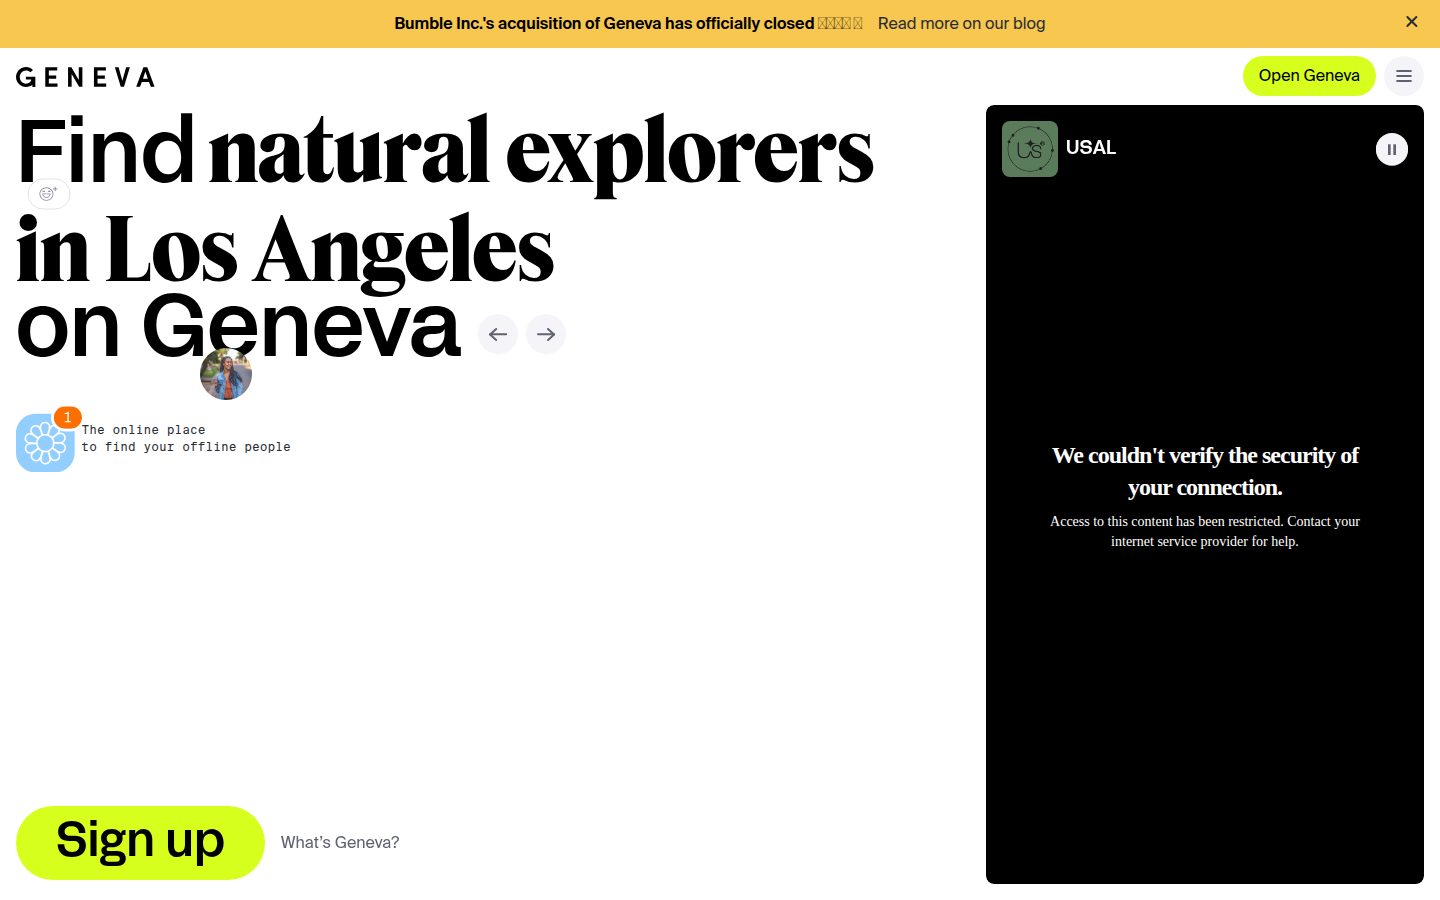Screen dimensions: 1440x900
Task: Show the previous headline with left arrow
Action: pos(498,334)
